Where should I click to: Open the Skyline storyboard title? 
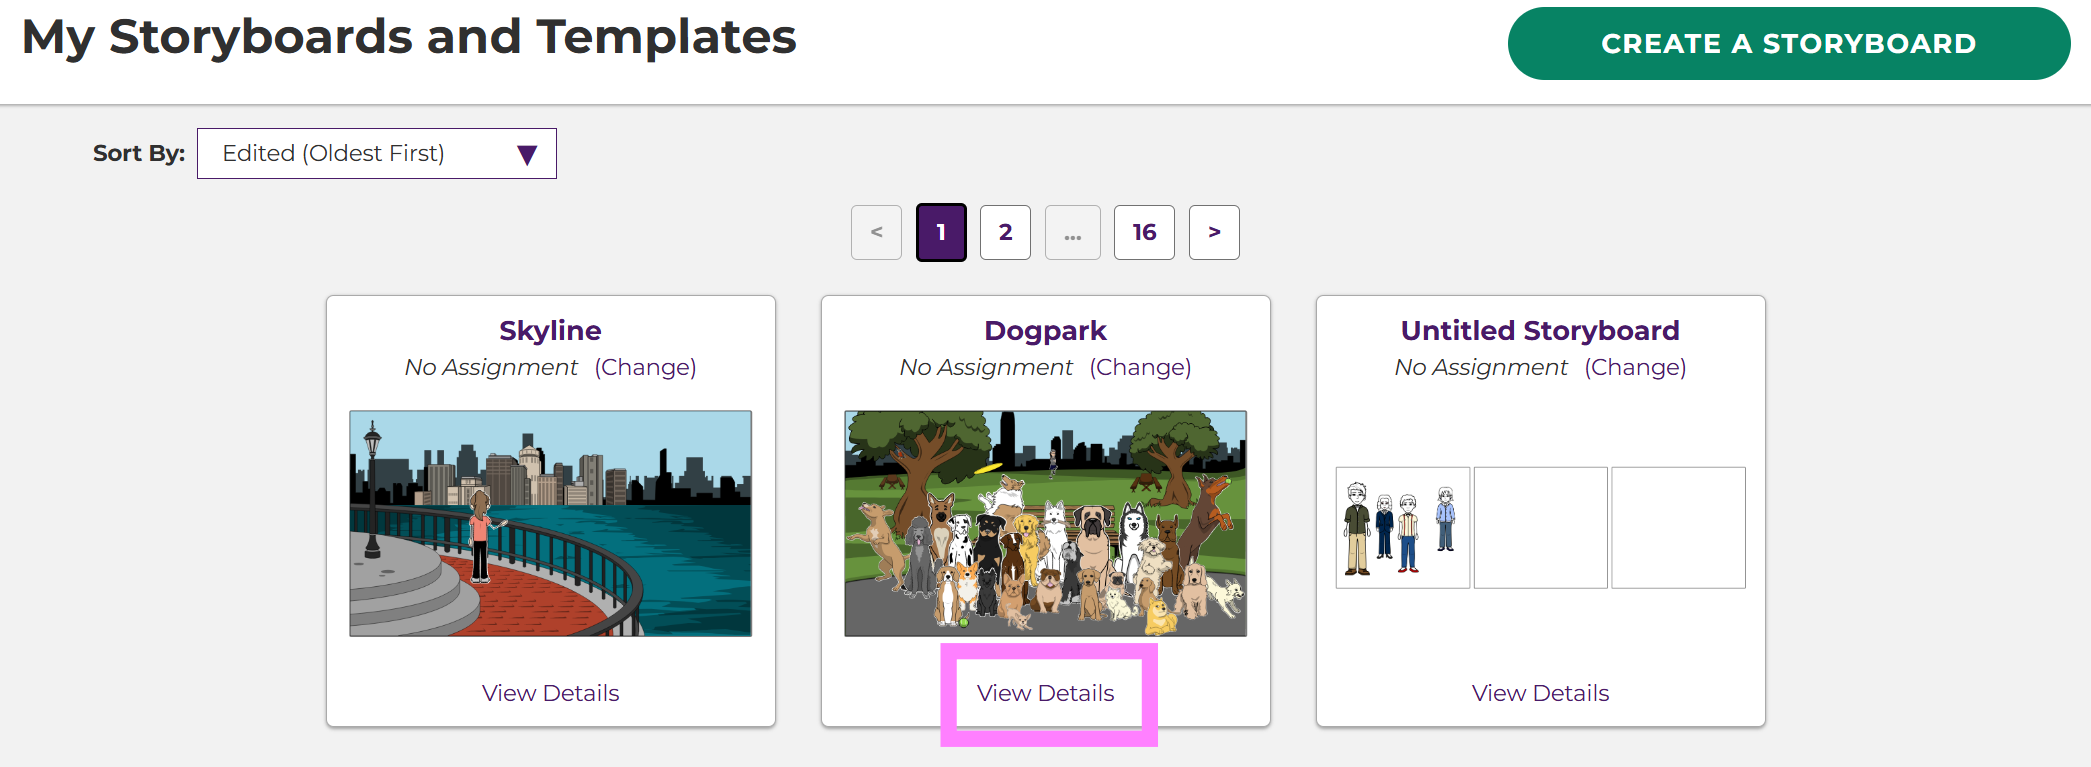(x=550, y=330)
